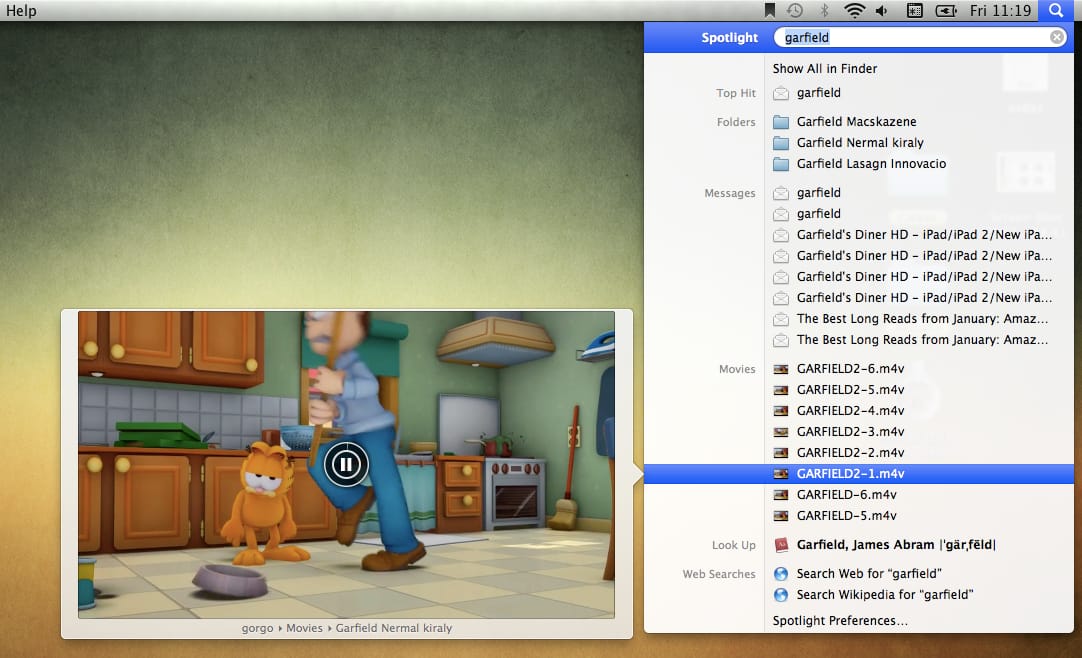Open the Bluetooth menu bar icon

coord(824,10)
